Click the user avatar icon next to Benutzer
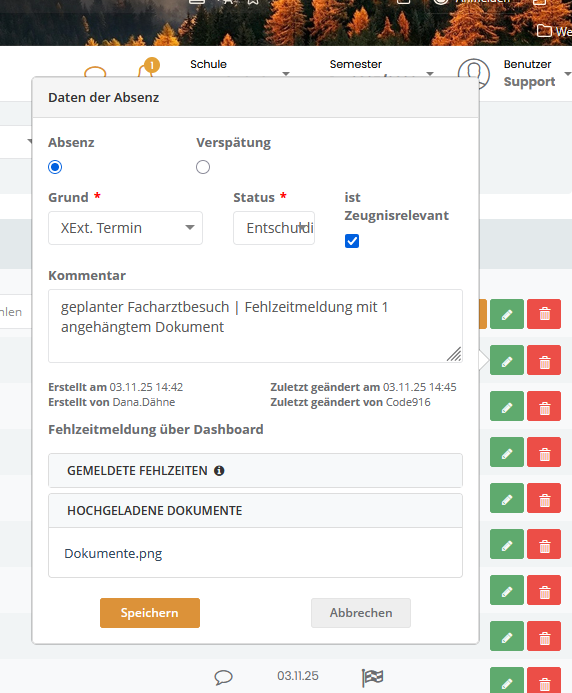The width and height of the screenshot is (572, 693). pyautogui.click(x=473, y=74)
